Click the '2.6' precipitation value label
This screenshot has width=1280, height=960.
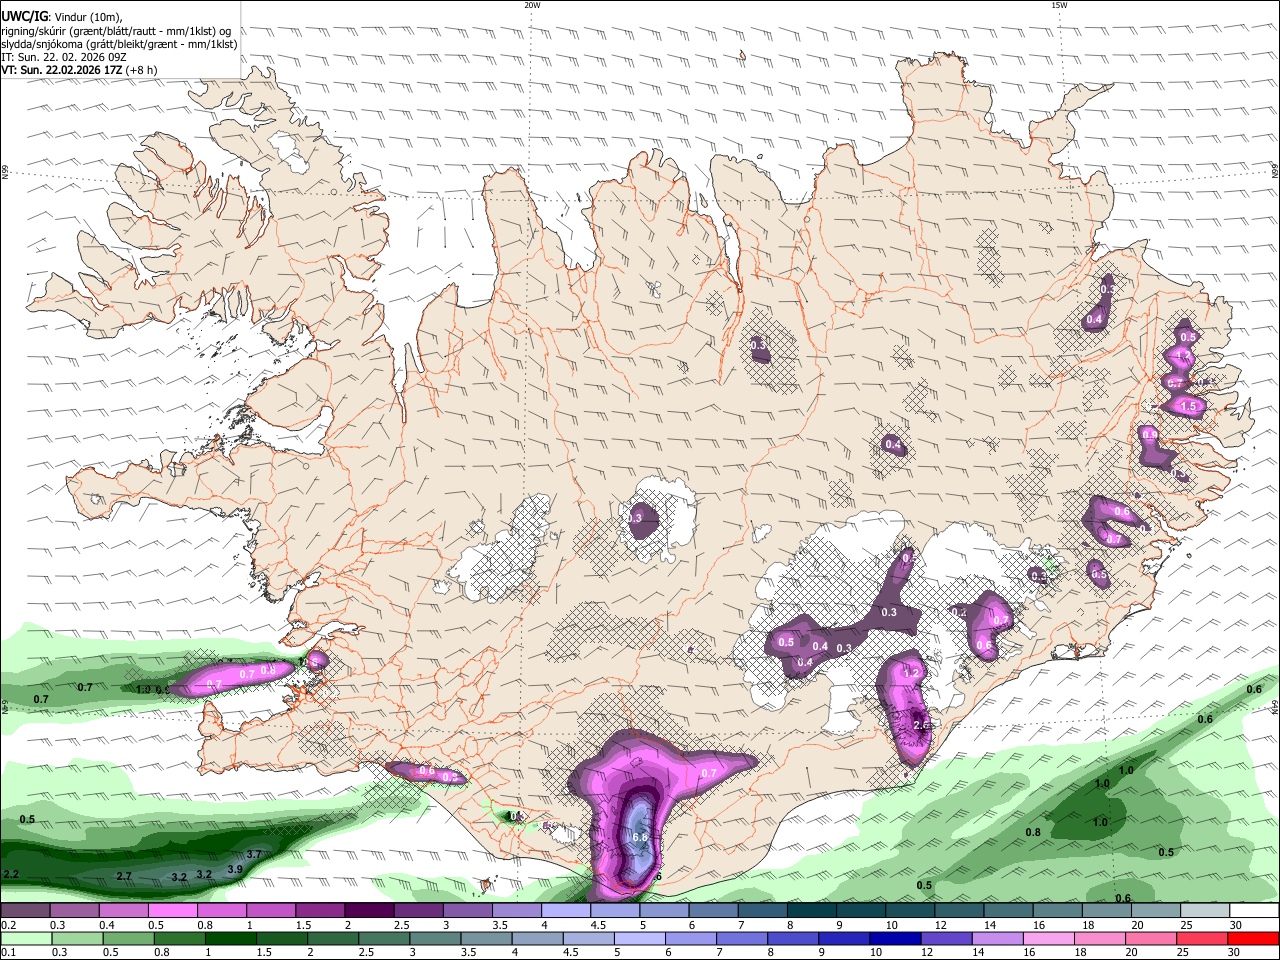tap(922, 726)
